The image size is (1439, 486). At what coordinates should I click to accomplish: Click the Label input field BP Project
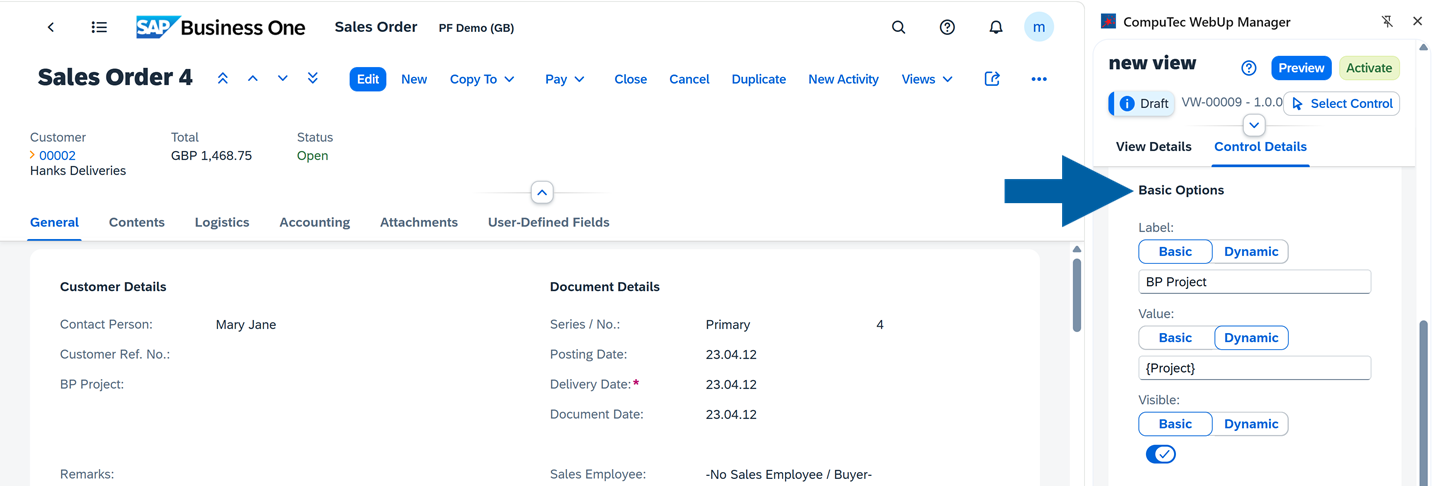[x=1254, y=282]
